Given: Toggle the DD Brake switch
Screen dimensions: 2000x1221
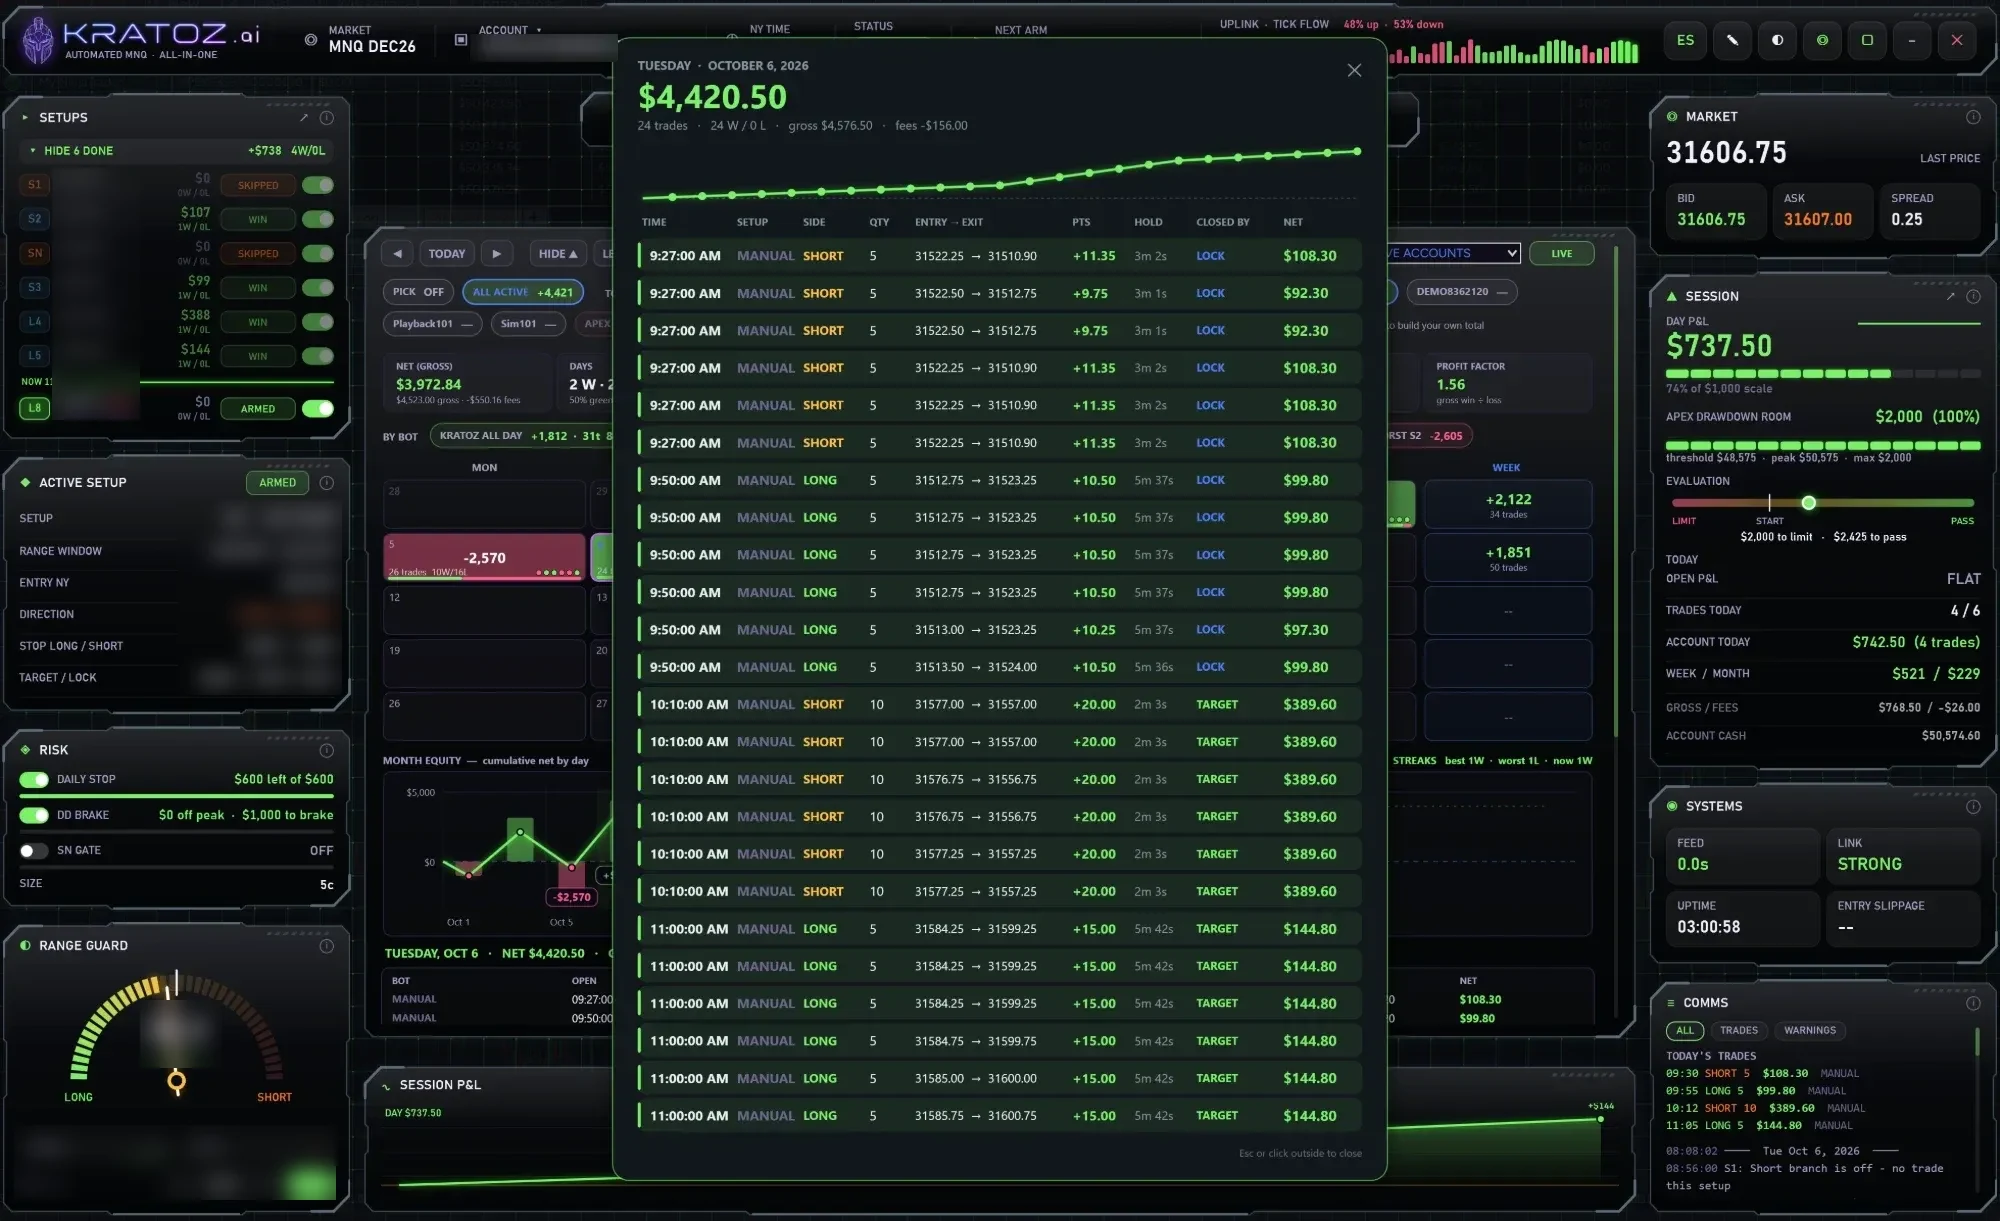Looking at the screenshot, I should click(34, 815).
